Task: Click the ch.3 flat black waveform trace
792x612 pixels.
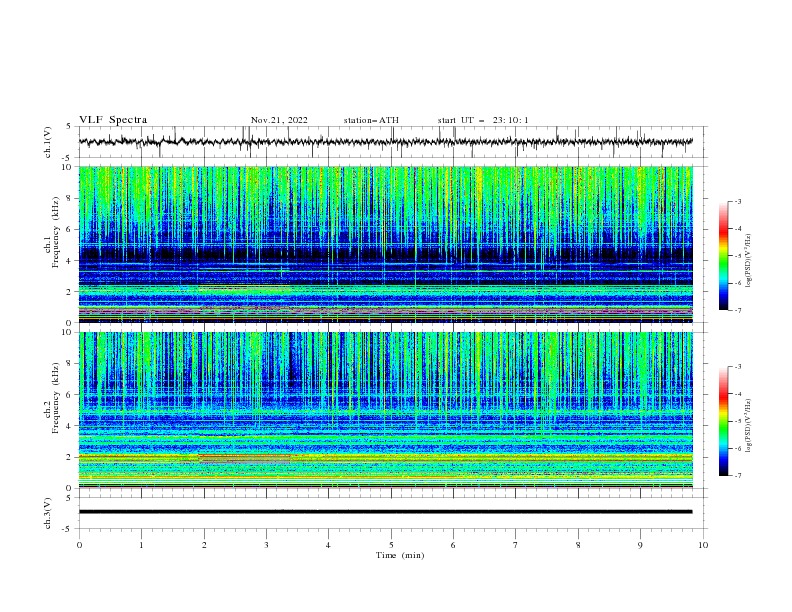Action: pyautogui.click(x=386, y=512)
